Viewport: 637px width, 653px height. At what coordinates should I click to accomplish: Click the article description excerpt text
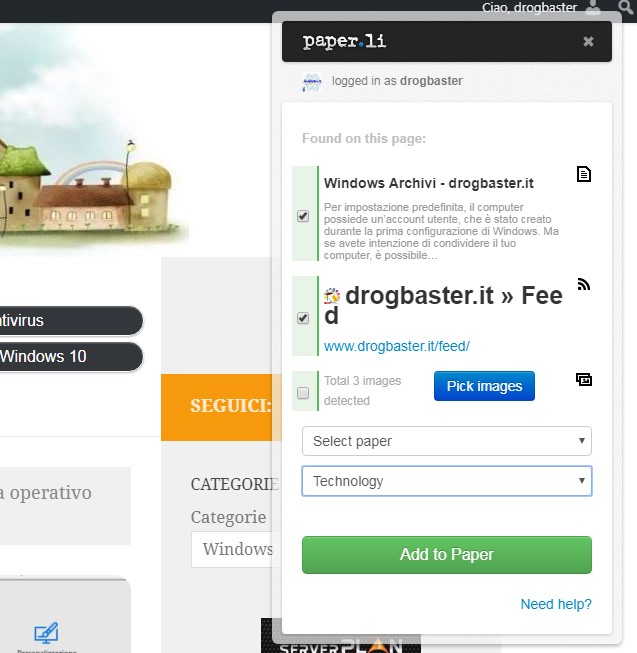click(441, 231)
